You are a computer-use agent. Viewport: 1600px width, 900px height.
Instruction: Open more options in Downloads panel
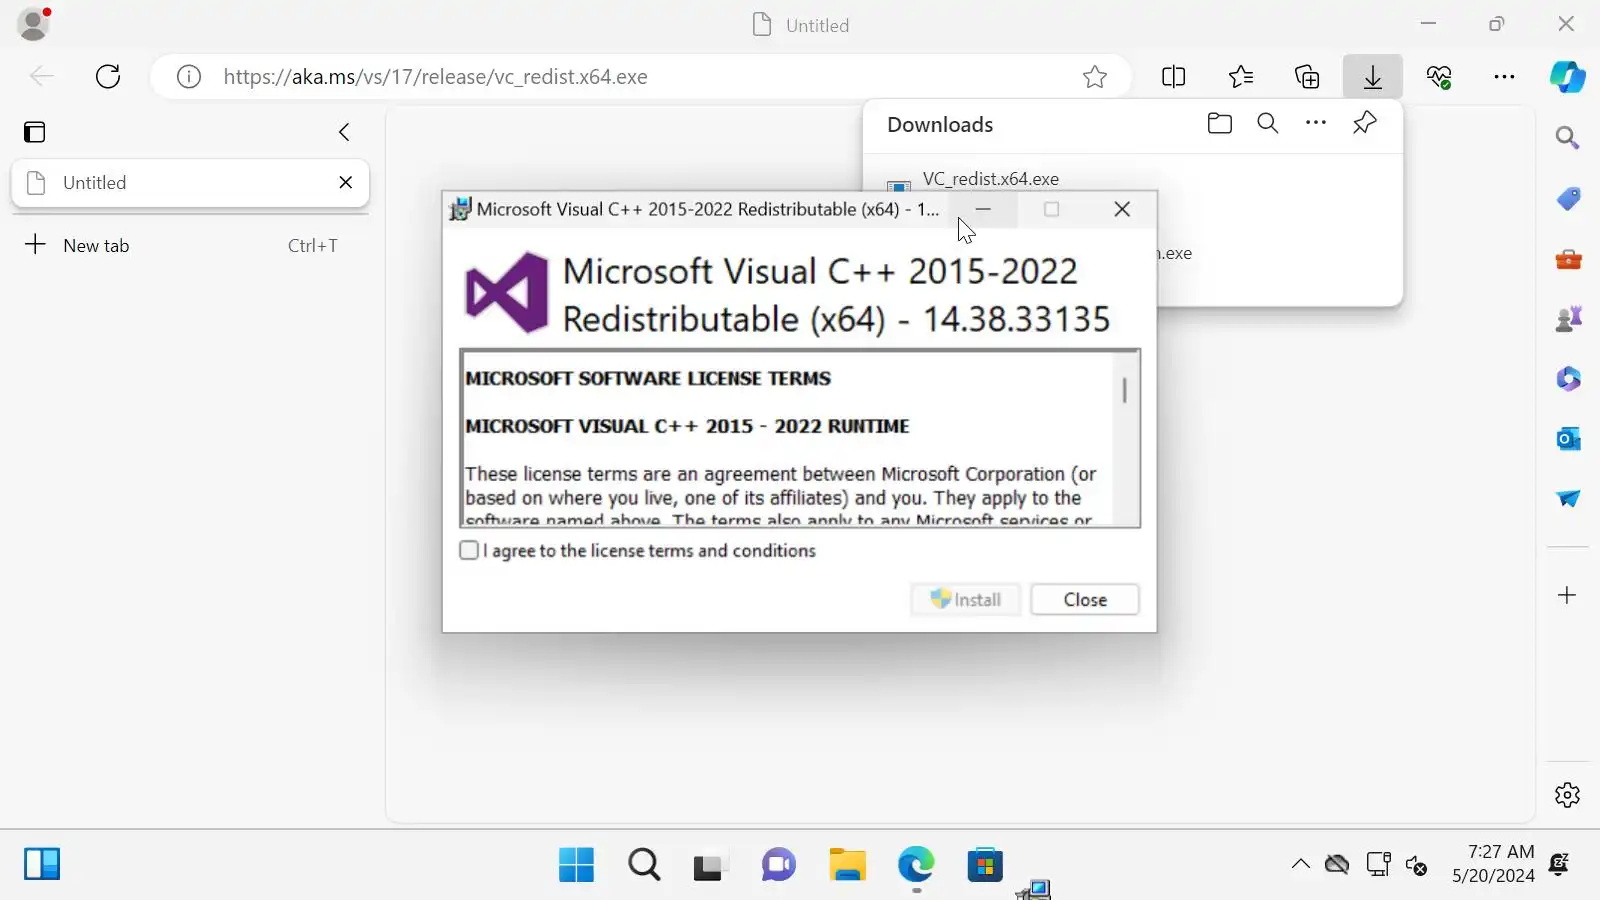click(x=1316, y=124)
